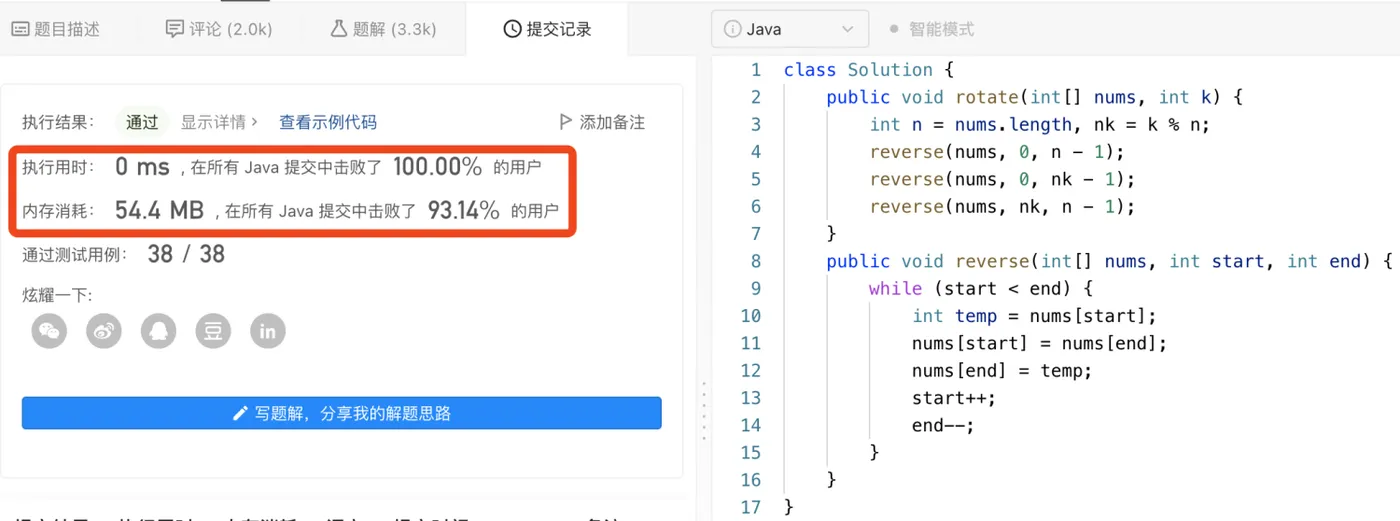Open the Java language dropdown
This screenshot has height=521, width=1400.
coord(789,29)
